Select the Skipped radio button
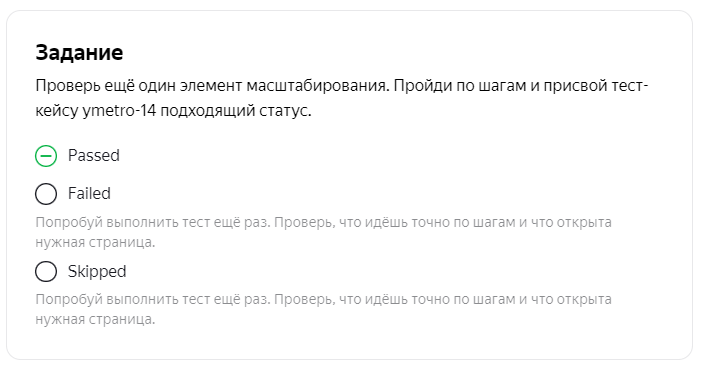The width and height of the screenshot is (701, 369). [46, 271]
